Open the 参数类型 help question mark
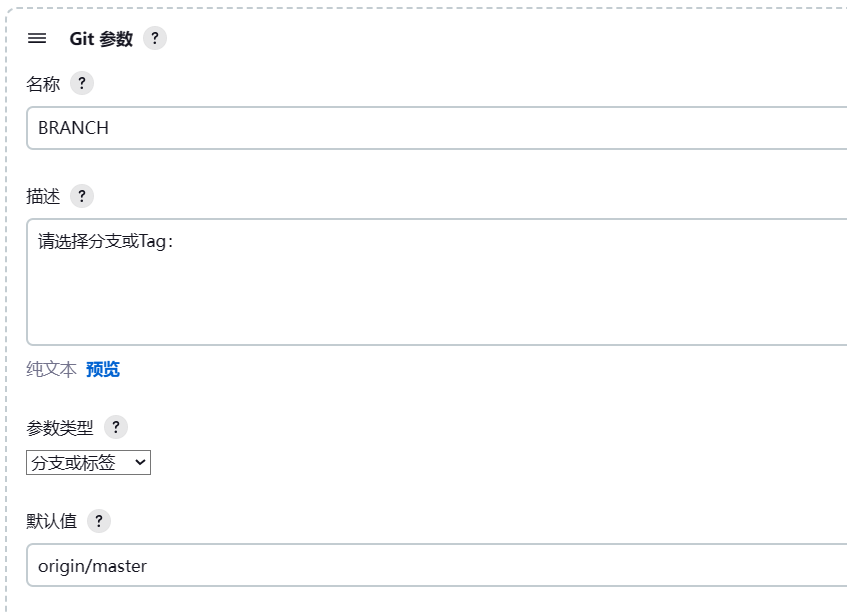 pos(116,427)
